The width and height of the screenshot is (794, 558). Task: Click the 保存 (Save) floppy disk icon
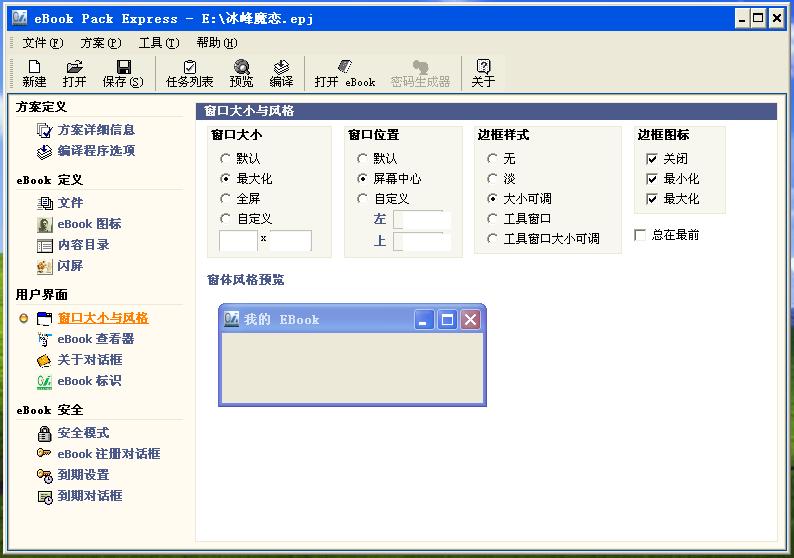coord(124,66)
